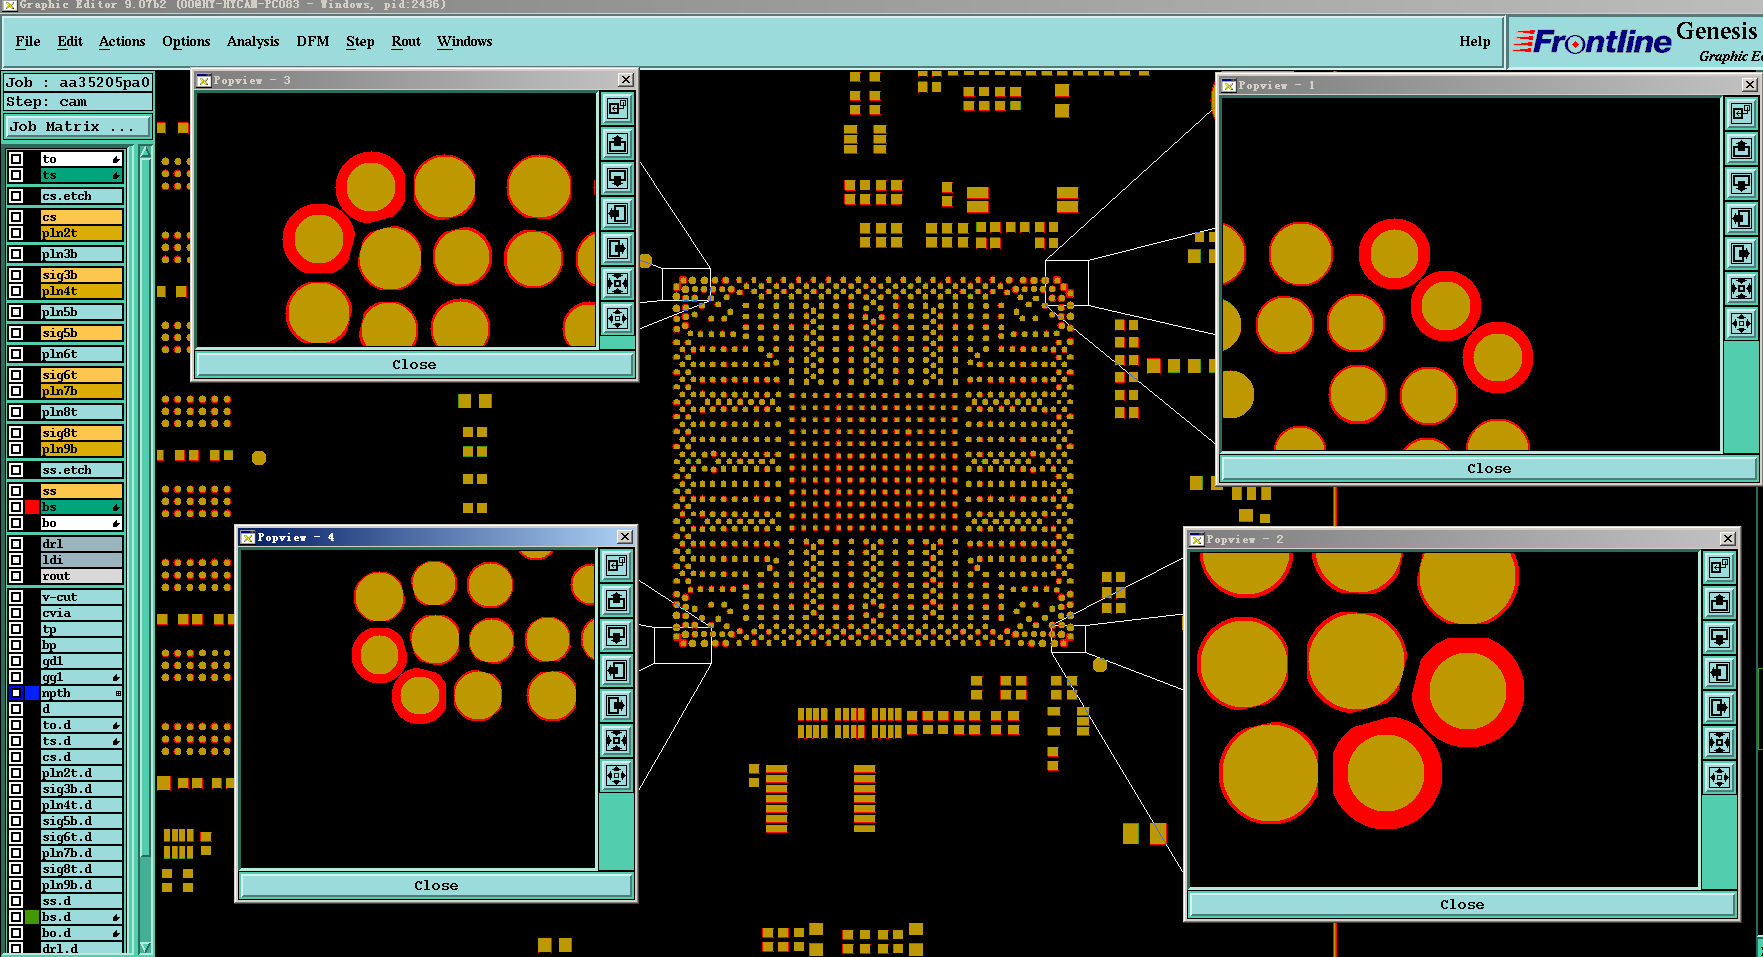
Task: Pan right in Popview 4
Action: point(617,705)
